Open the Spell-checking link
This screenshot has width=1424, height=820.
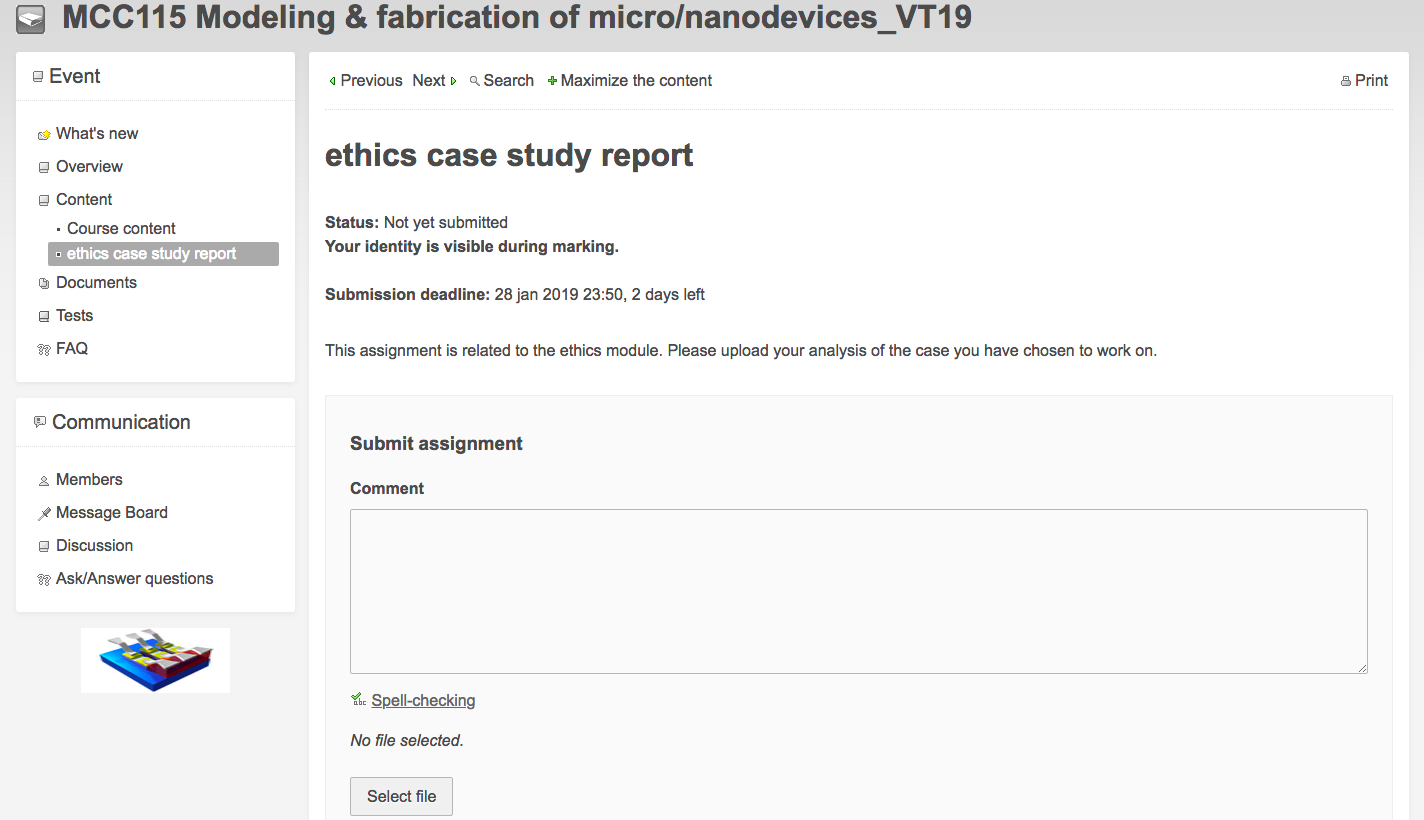(x=423, y=700)
